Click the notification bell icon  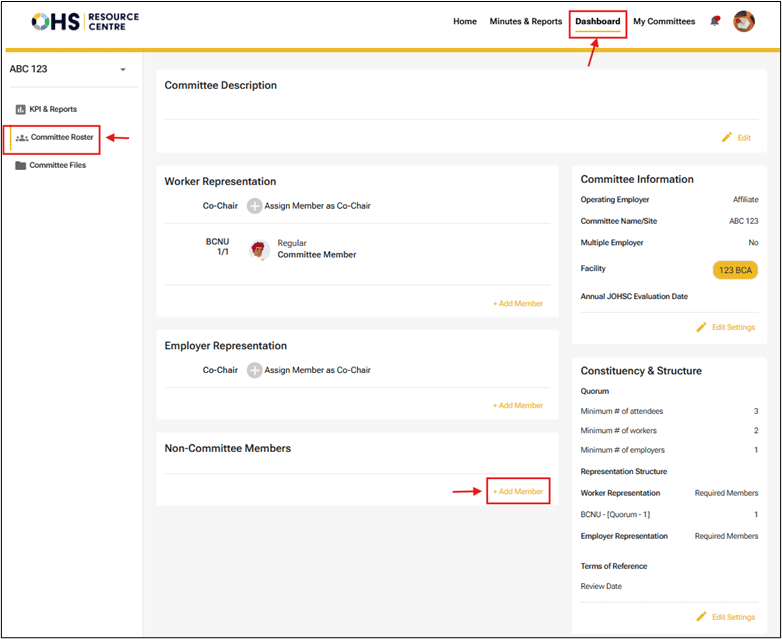[x=715, y=21]
